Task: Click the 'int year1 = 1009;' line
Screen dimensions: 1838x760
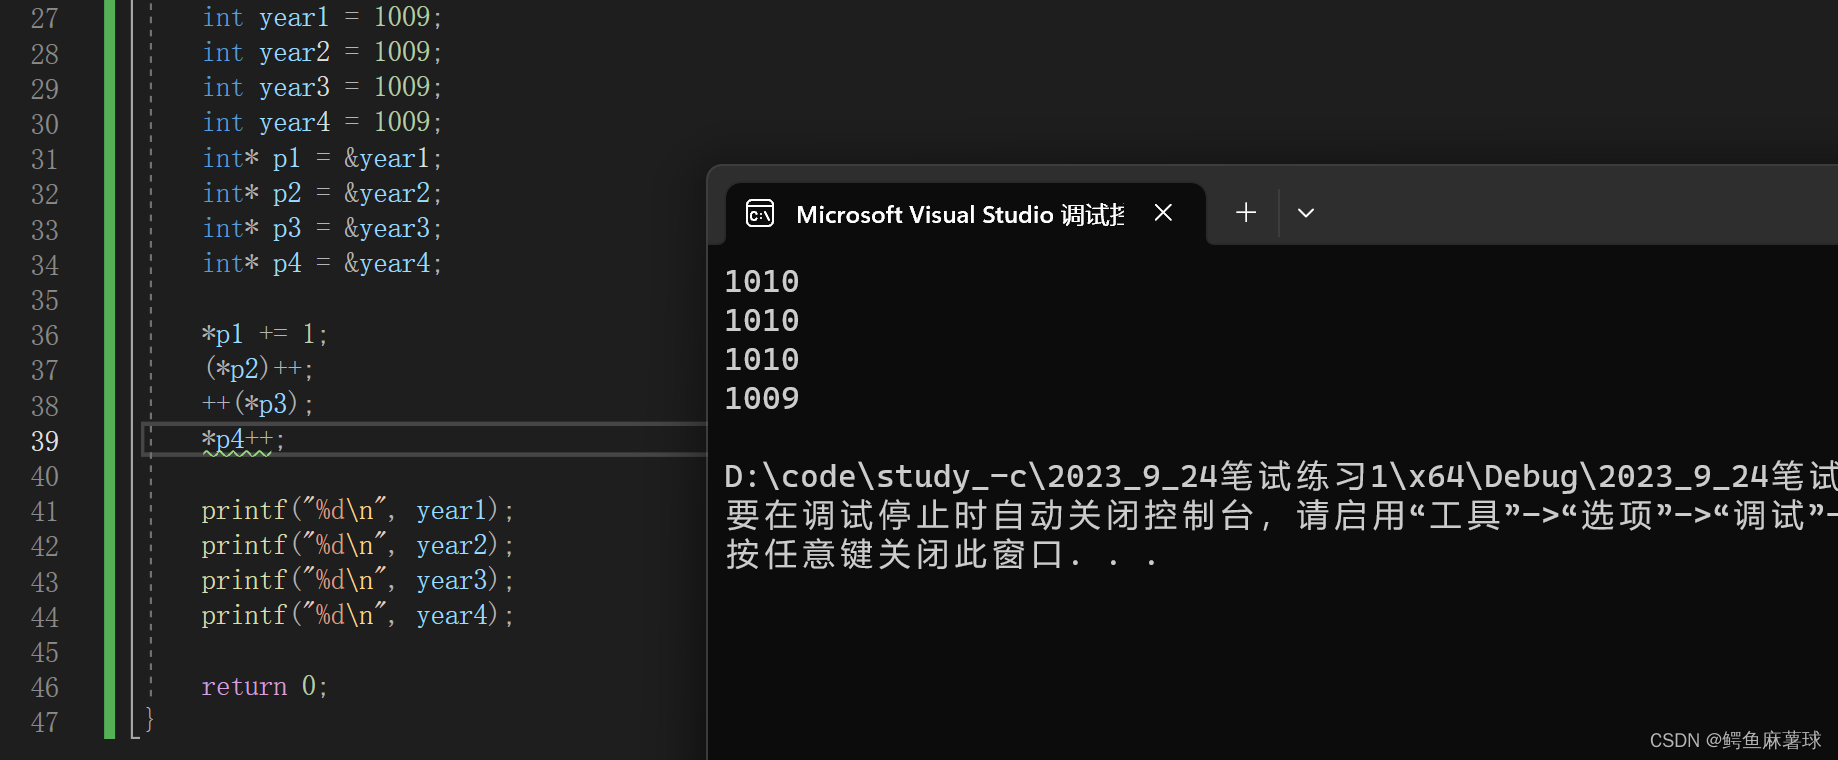Action: [322, 17]
